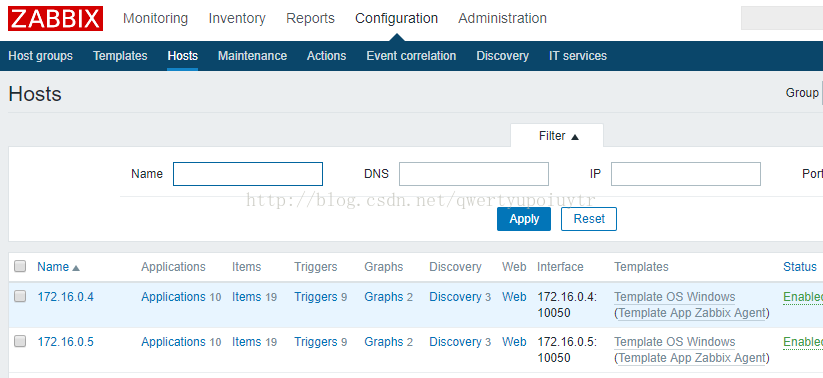
Task: Open Web scenarios for 172.16.0.4
Action: (x=514, y=297)
